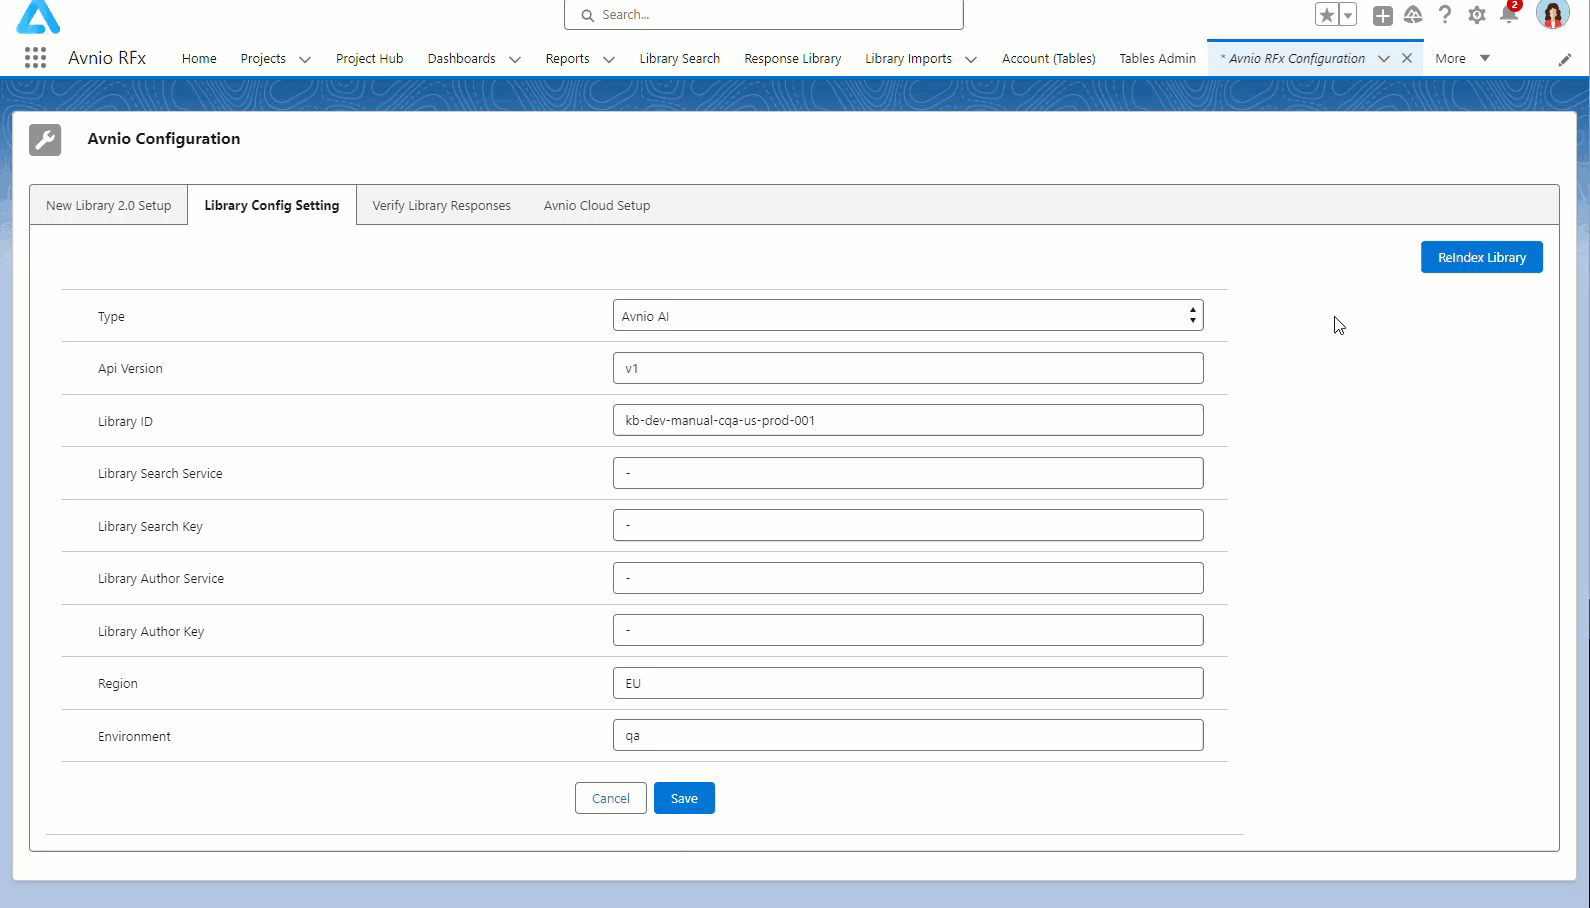
Task: Expand the favorites list dropdown arrow
Action: 1348,15
